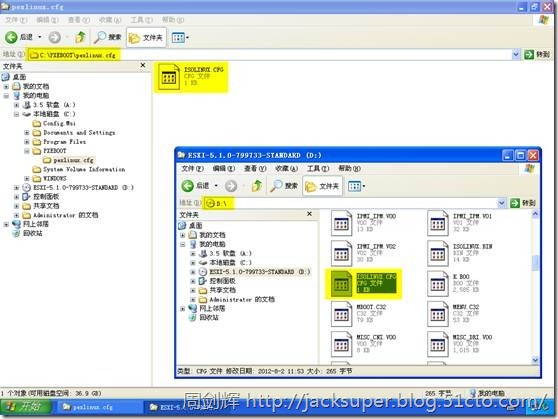558x419 pixels.
Task: Collapse Local Disk (C:) tree node
Action: (16, 114)
